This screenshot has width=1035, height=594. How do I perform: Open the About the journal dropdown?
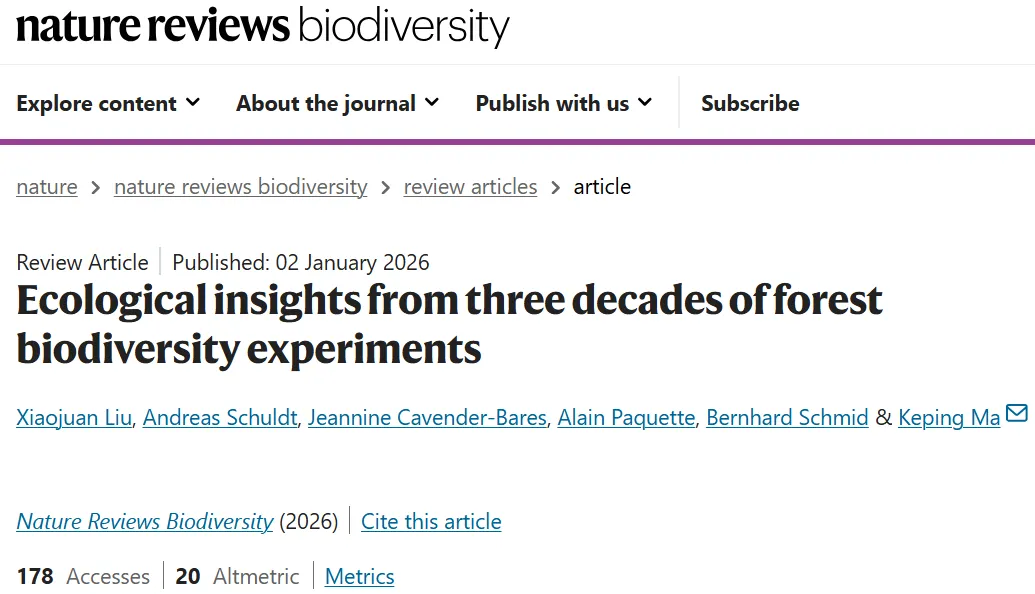click(337, 103)
